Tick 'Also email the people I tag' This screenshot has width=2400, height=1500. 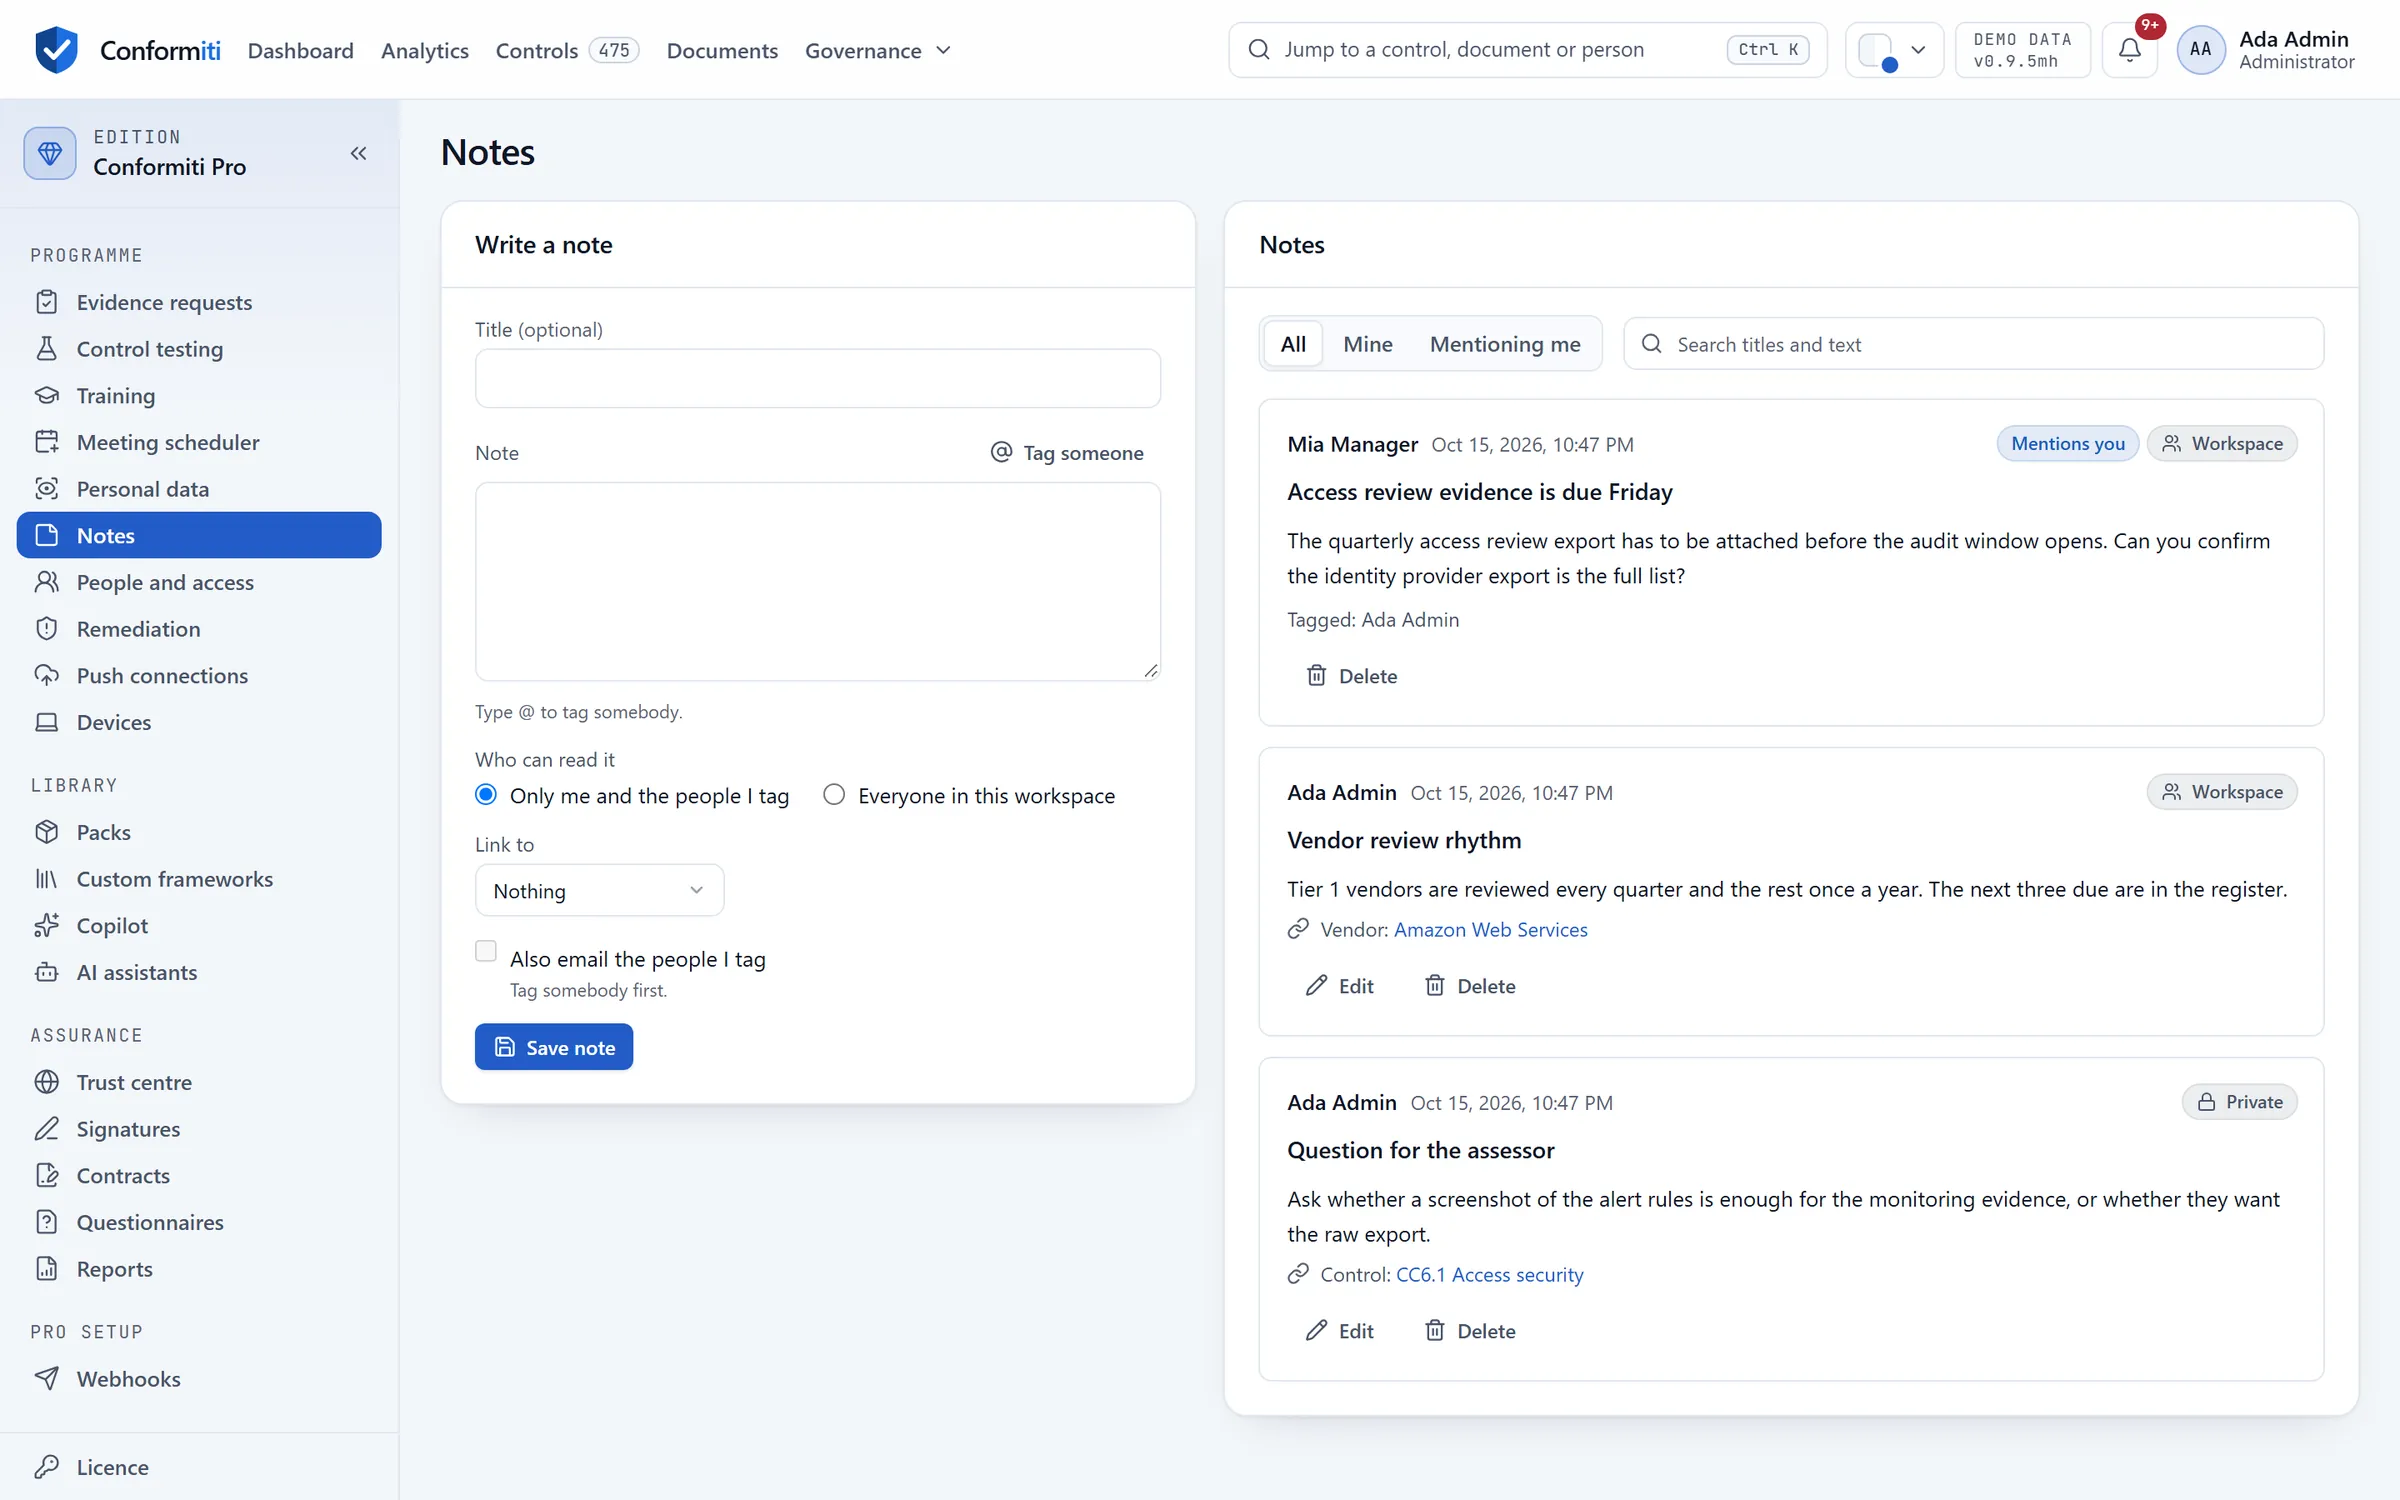tap(486, 951)
